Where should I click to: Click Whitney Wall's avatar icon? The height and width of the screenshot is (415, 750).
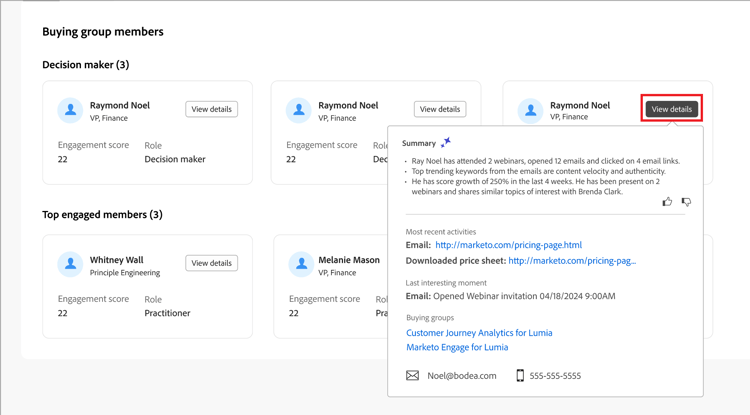pyautogui.click(x=70, y=264)
